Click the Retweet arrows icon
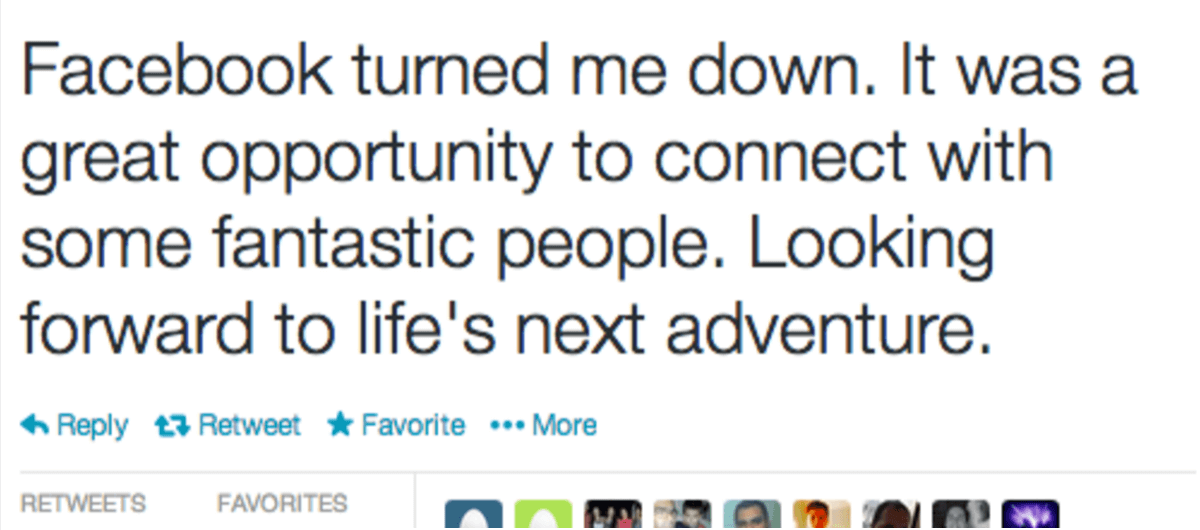This screenshot has height=530, width=1200. pos(170,426)
